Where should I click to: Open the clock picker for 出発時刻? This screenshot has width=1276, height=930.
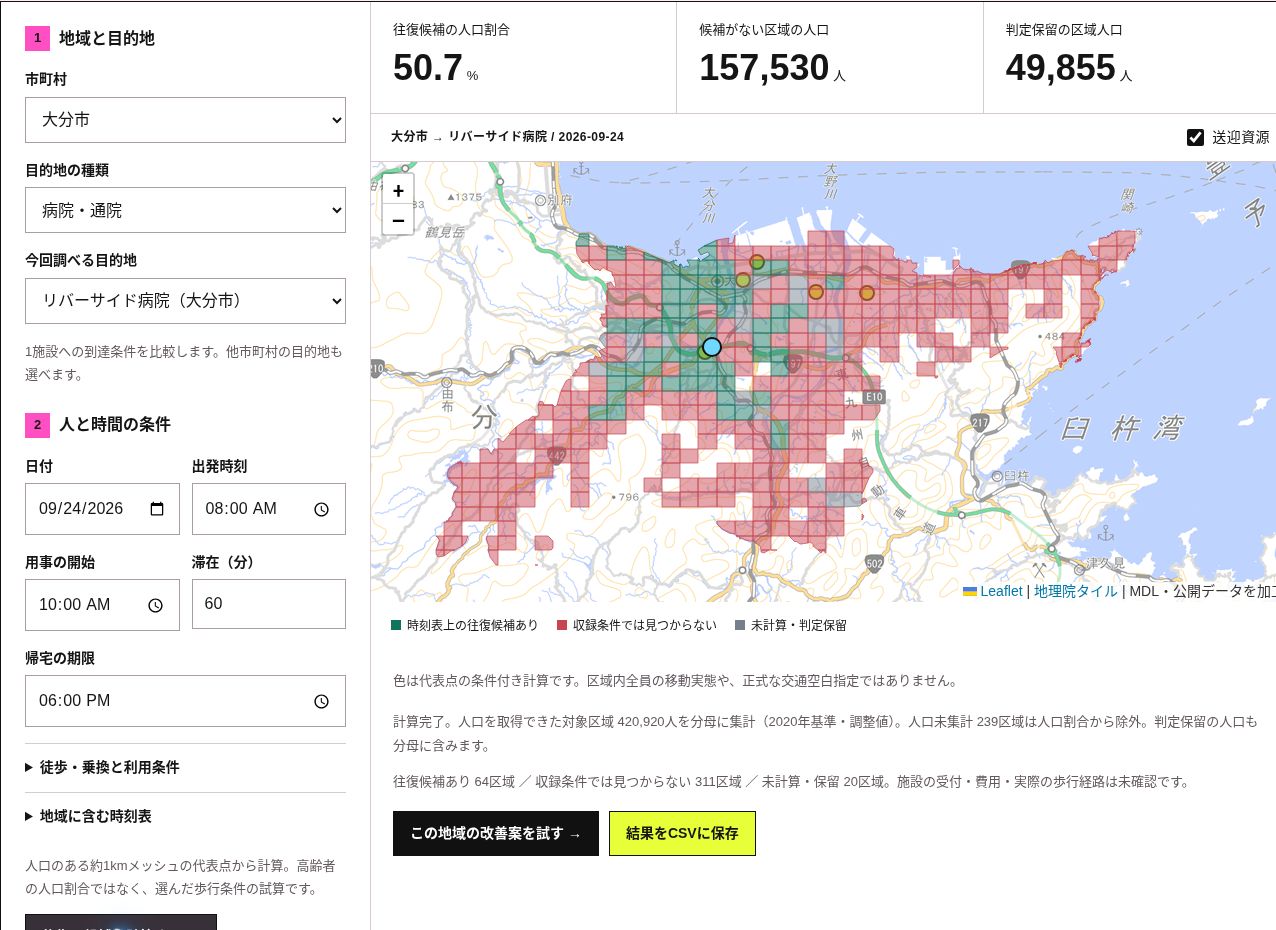tap(321, 509)
